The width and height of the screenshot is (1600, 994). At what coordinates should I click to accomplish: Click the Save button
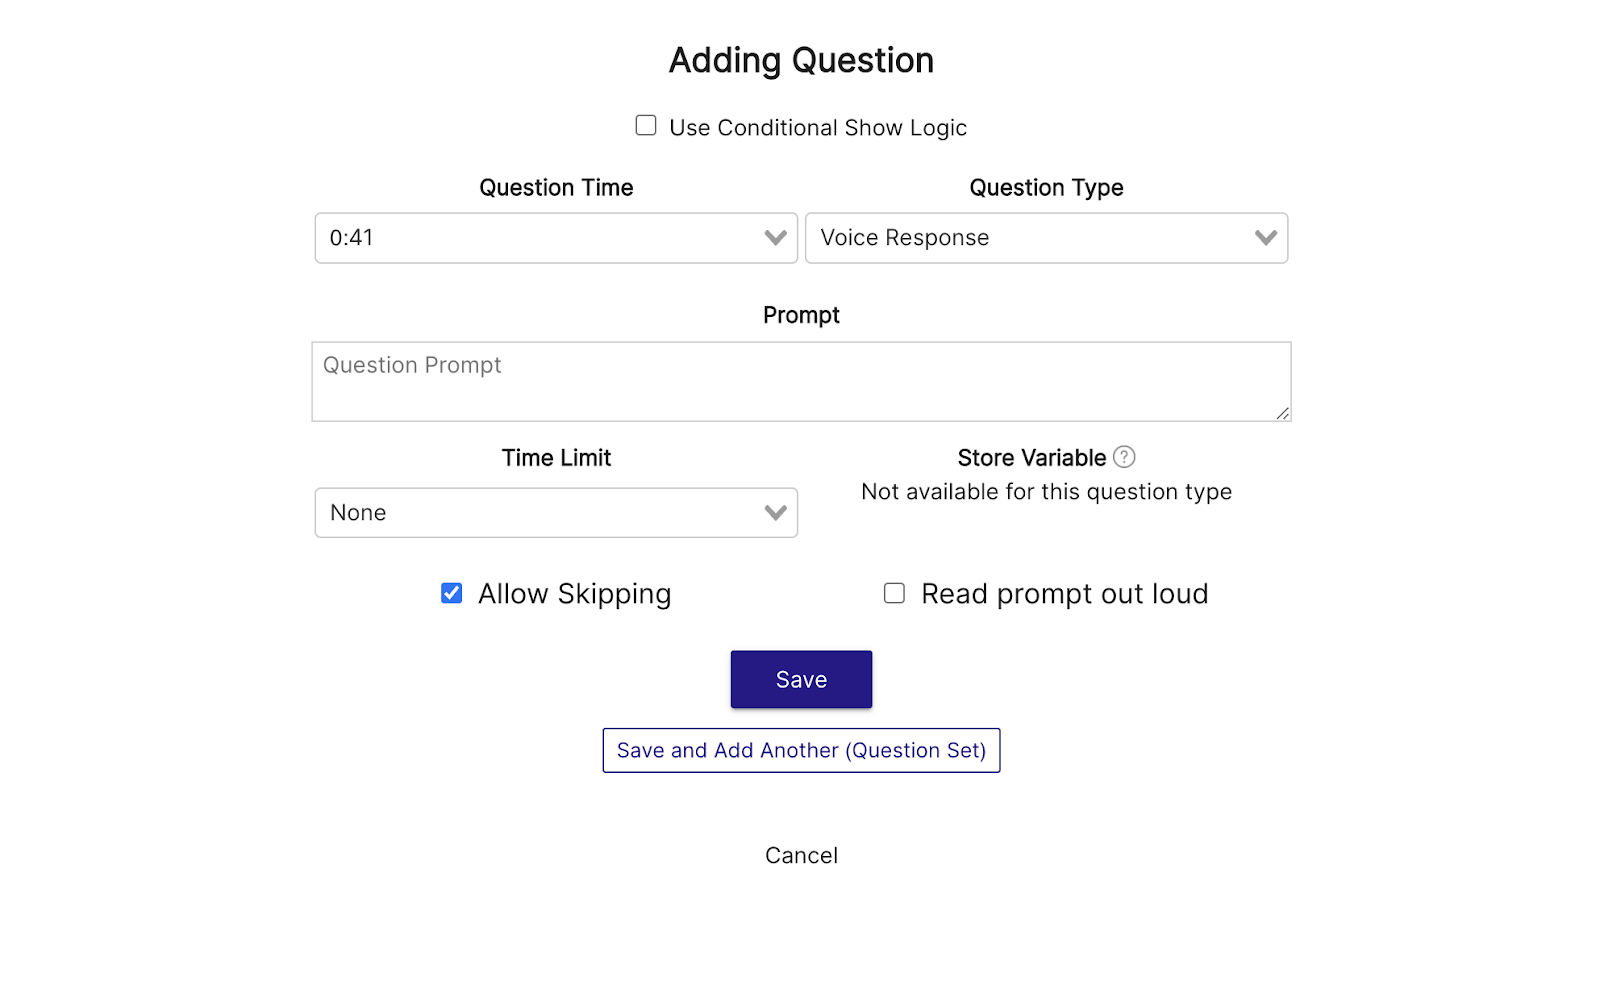pos(800,679)
